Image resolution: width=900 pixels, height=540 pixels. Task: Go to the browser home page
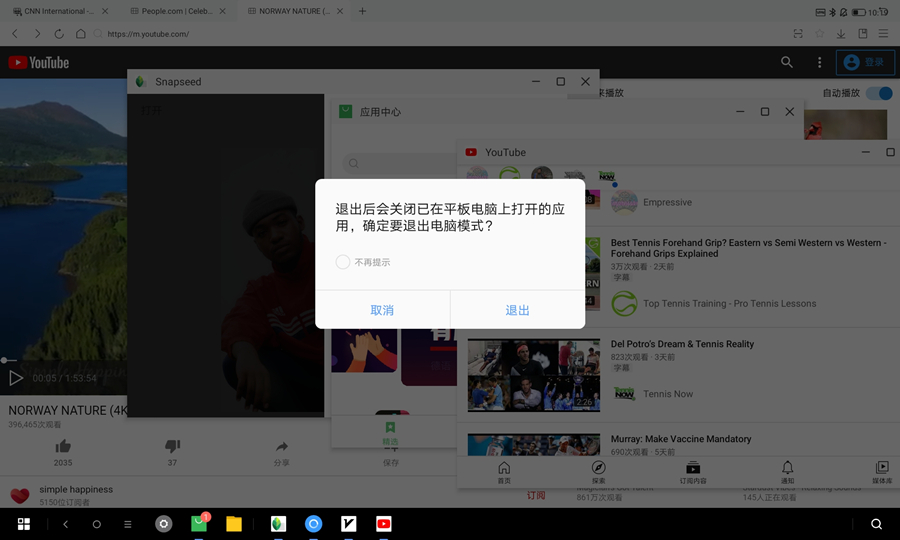click(81, 34)
